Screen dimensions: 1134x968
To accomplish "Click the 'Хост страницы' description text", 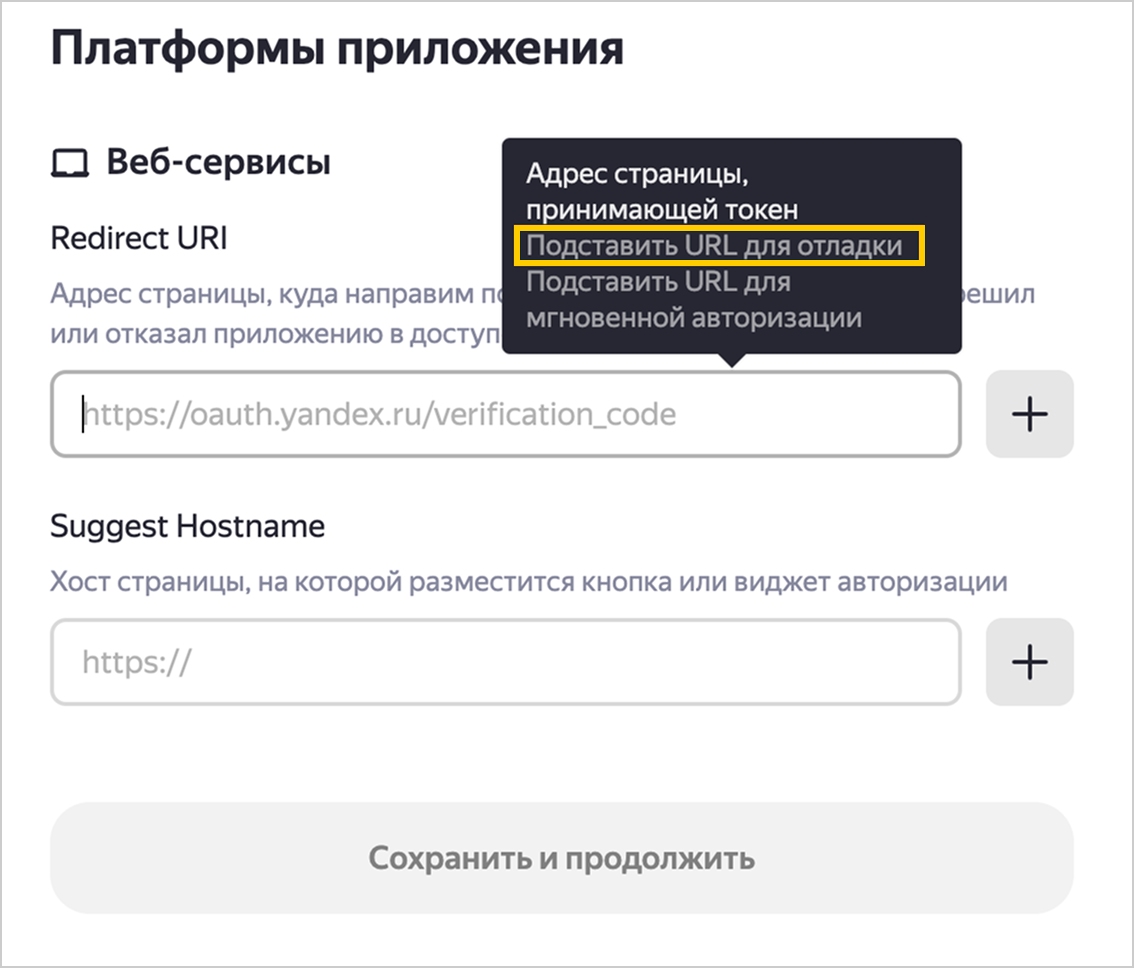I will click(x=529, y=582).
